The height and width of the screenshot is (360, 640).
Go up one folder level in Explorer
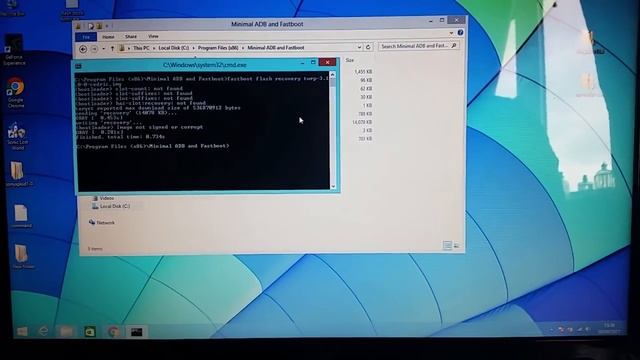(x=112, y=49)
